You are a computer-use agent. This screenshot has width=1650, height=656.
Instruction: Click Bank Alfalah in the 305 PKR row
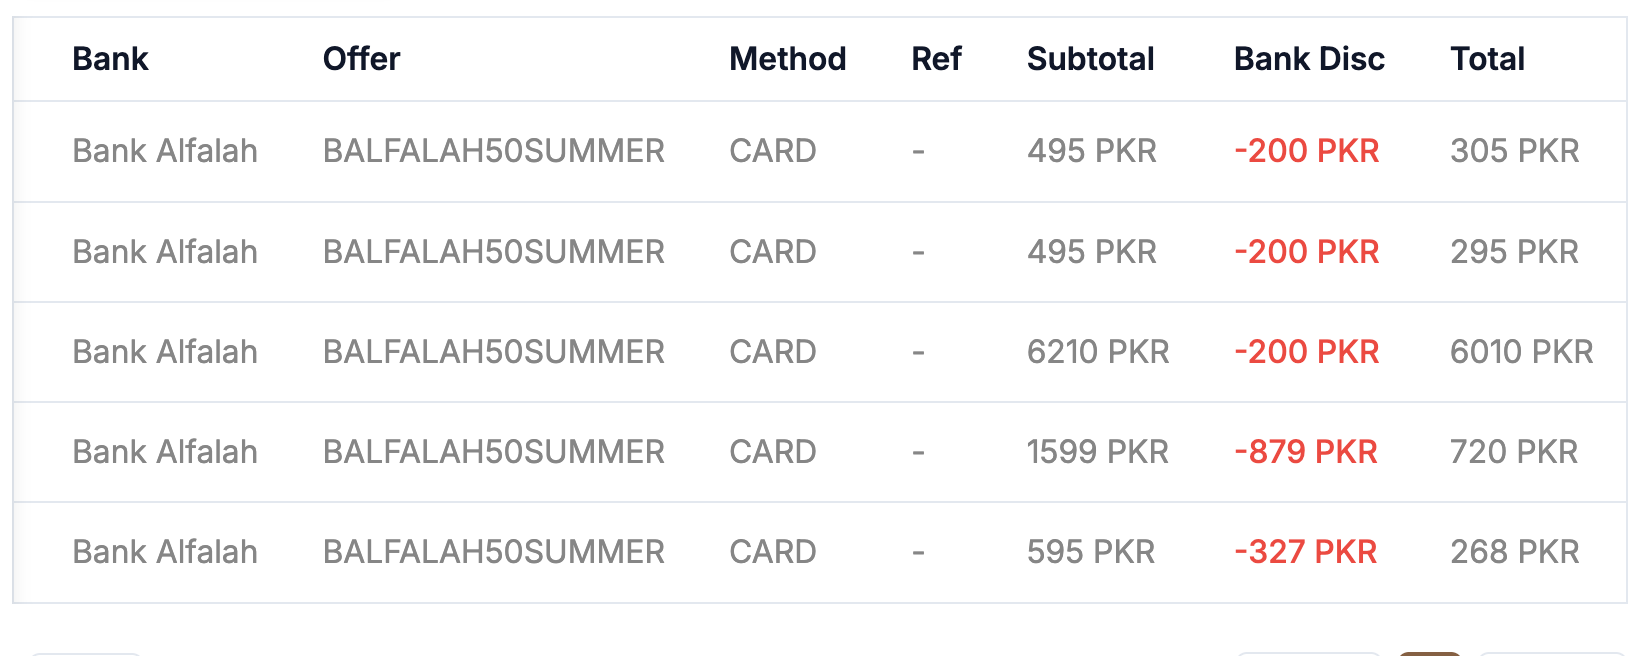coord(165,151)
